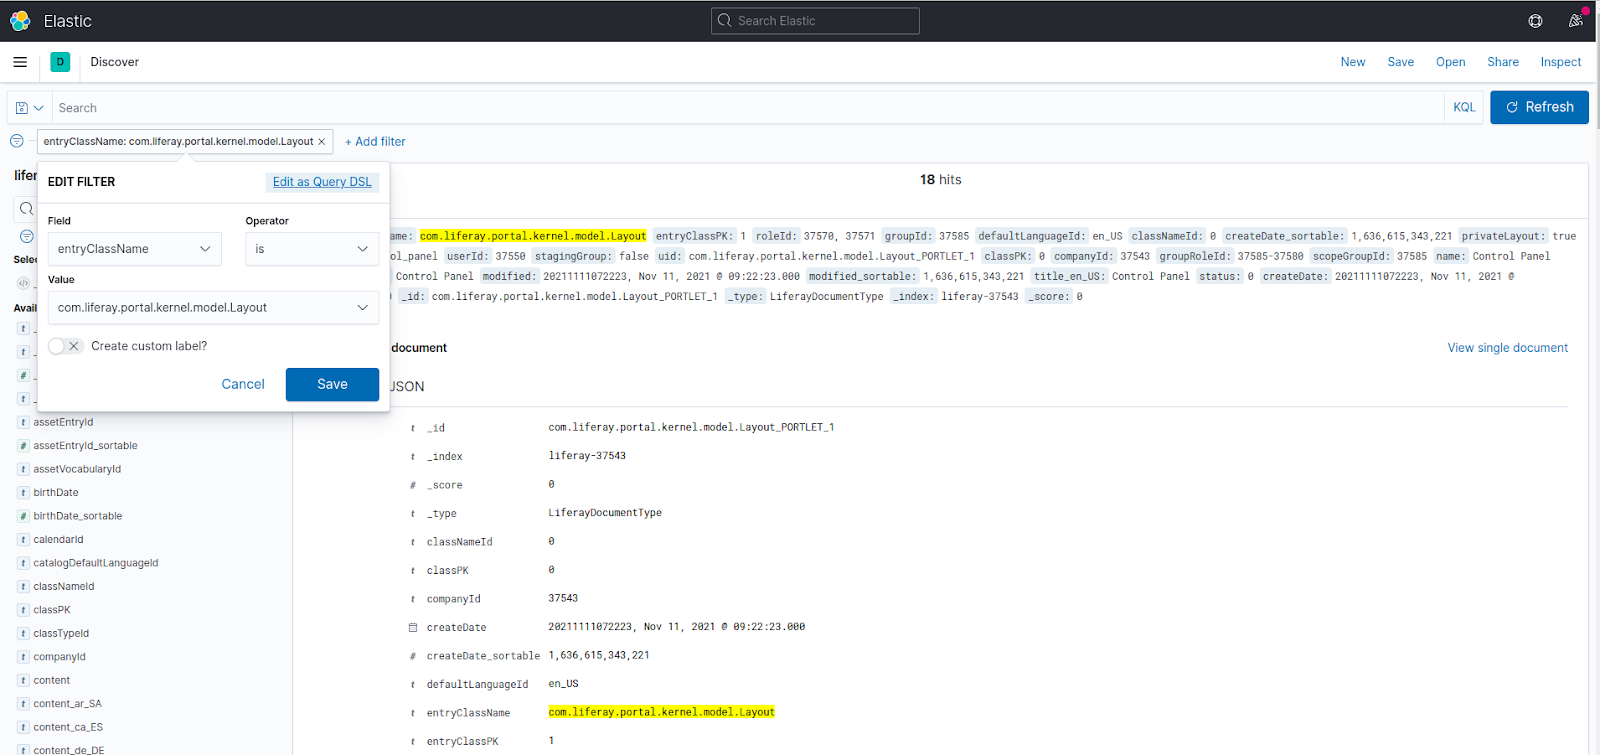
Task: Expand the saved query chevron
Action: click(x=39, y=108)
